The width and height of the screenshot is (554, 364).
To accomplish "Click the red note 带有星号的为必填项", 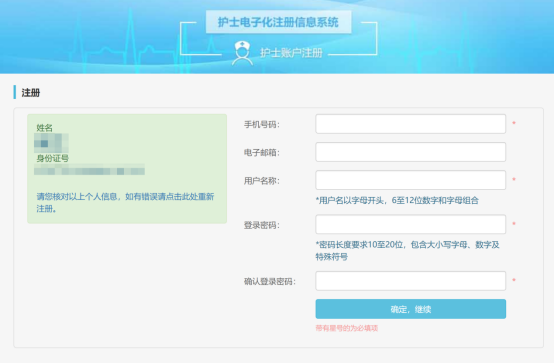I will tap(347, 328).
